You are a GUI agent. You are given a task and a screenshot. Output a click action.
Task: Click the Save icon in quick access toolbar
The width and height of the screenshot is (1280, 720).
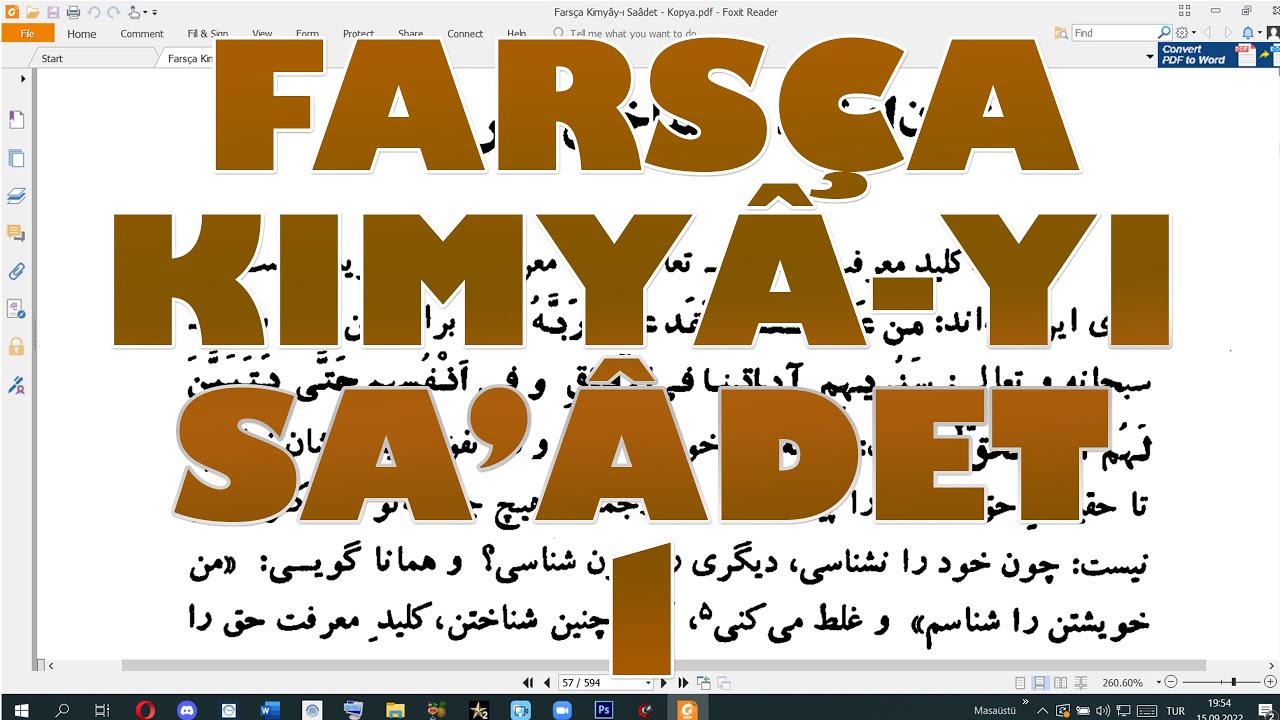point(52,12)
